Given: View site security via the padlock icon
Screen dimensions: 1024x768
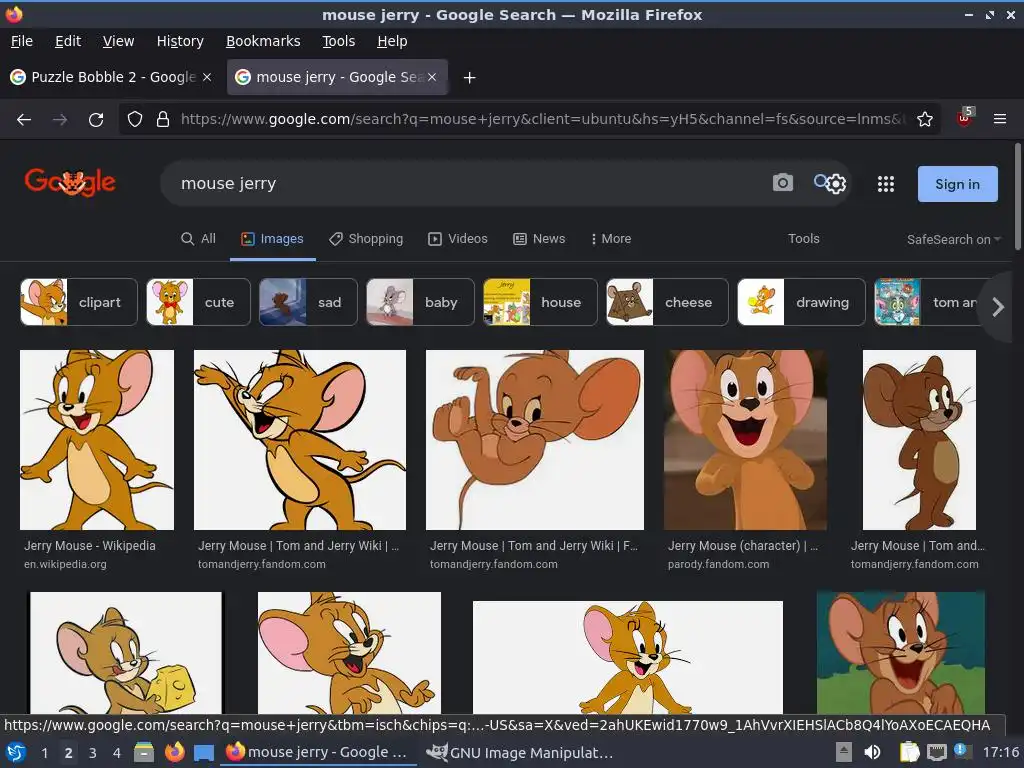Looking at the screenshot, I should [163, 120].
